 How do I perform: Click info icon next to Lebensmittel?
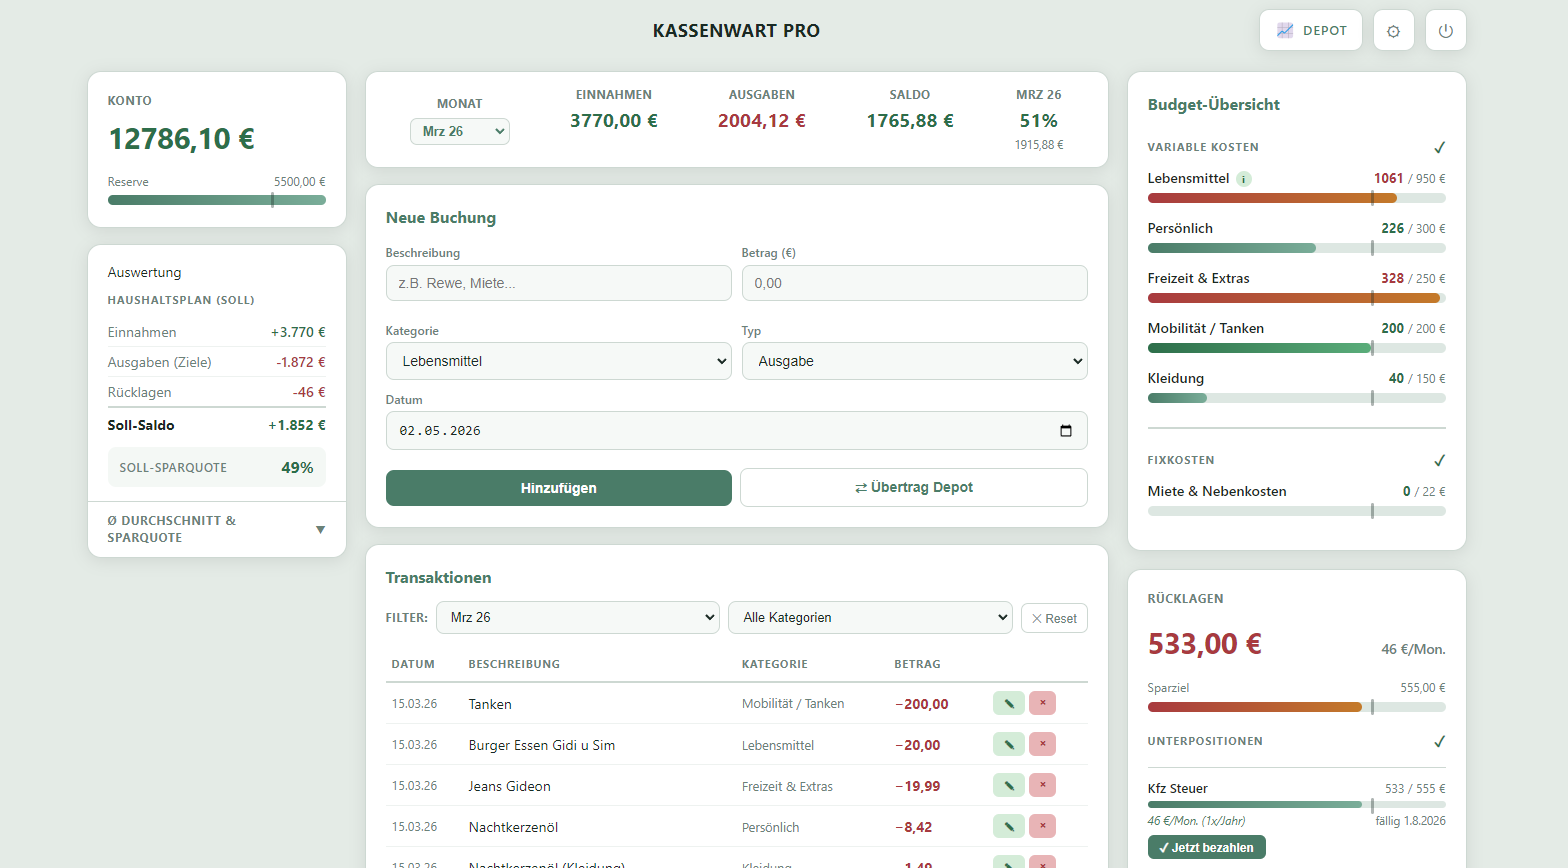pos(1243,179)
